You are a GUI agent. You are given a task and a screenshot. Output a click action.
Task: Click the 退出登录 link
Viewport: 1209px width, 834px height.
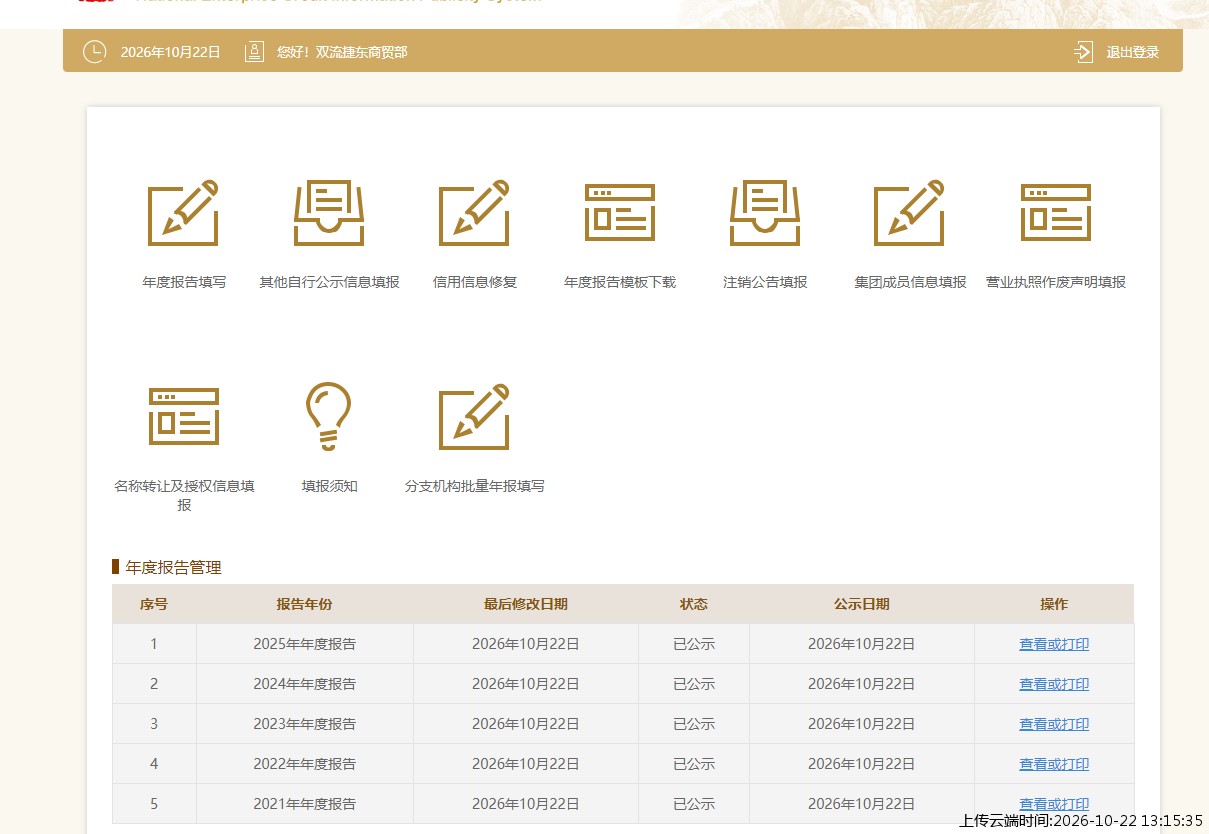click(x=1133, y=52)
